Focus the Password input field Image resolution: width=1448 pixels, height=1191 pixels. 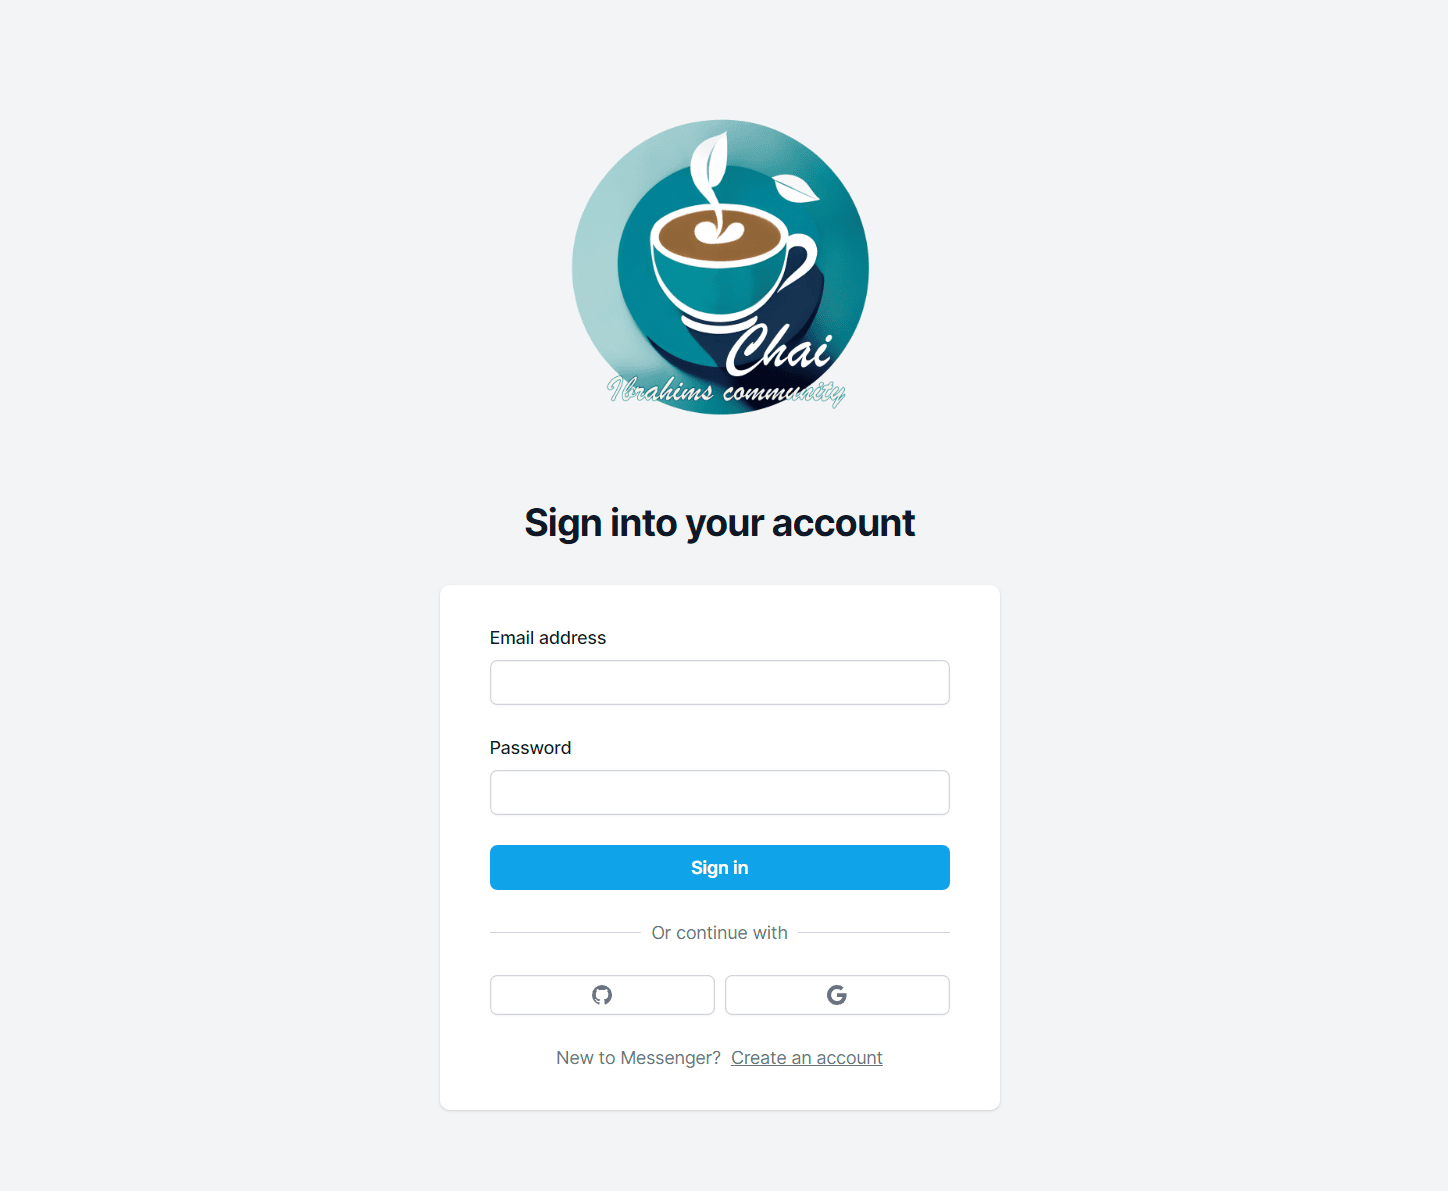coord(720,792)
